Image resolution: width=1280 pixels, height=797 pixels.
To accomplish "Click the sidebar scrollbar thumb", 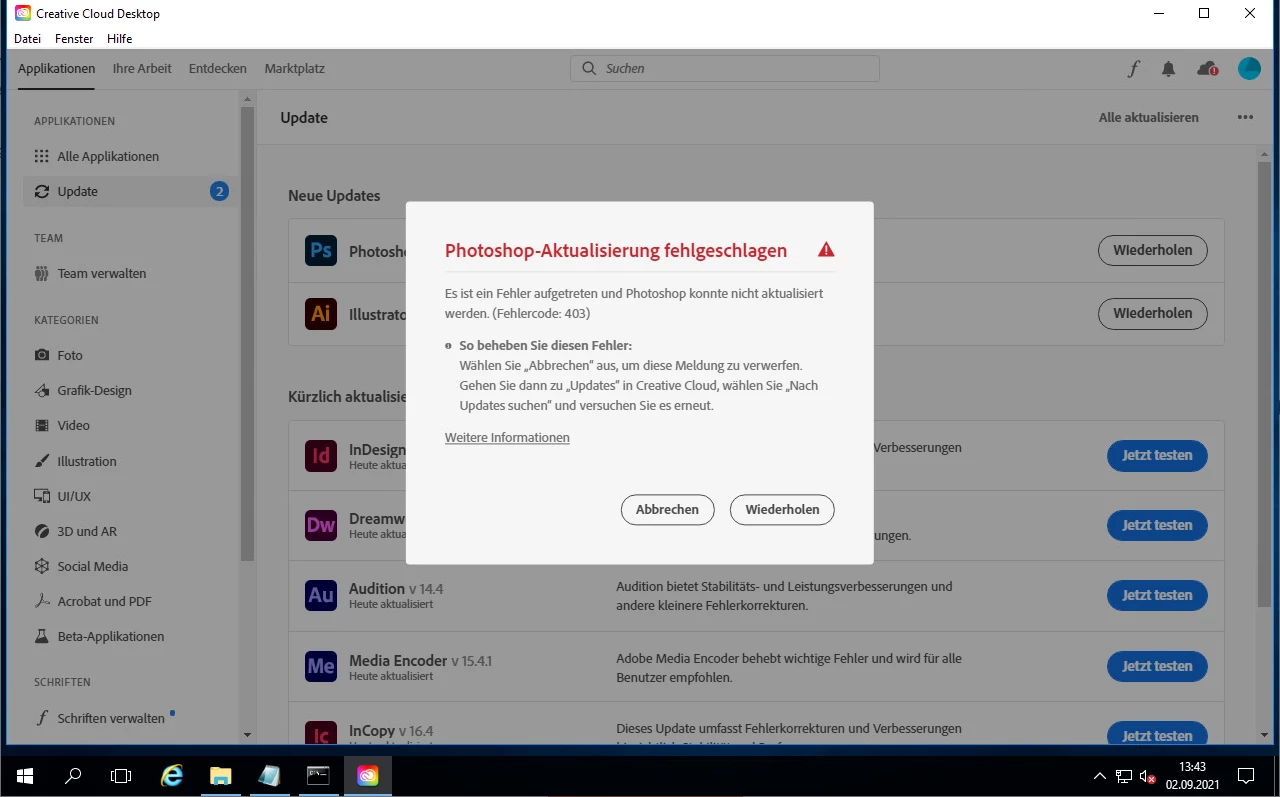I will click(x=248, y=332).
